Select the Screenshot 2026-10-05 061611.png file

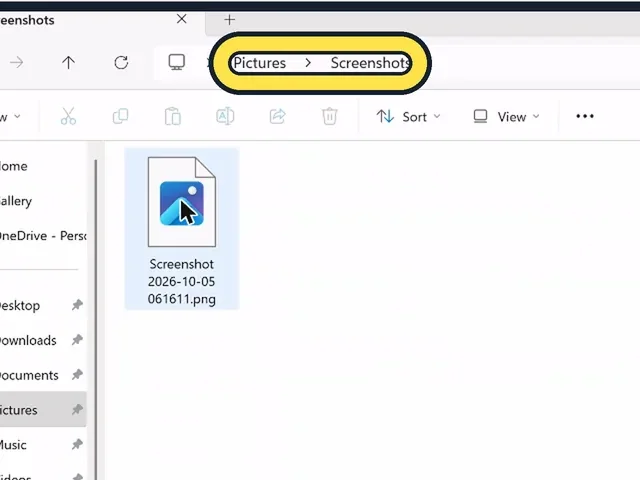pyautogui.click(x=182, y=229)
